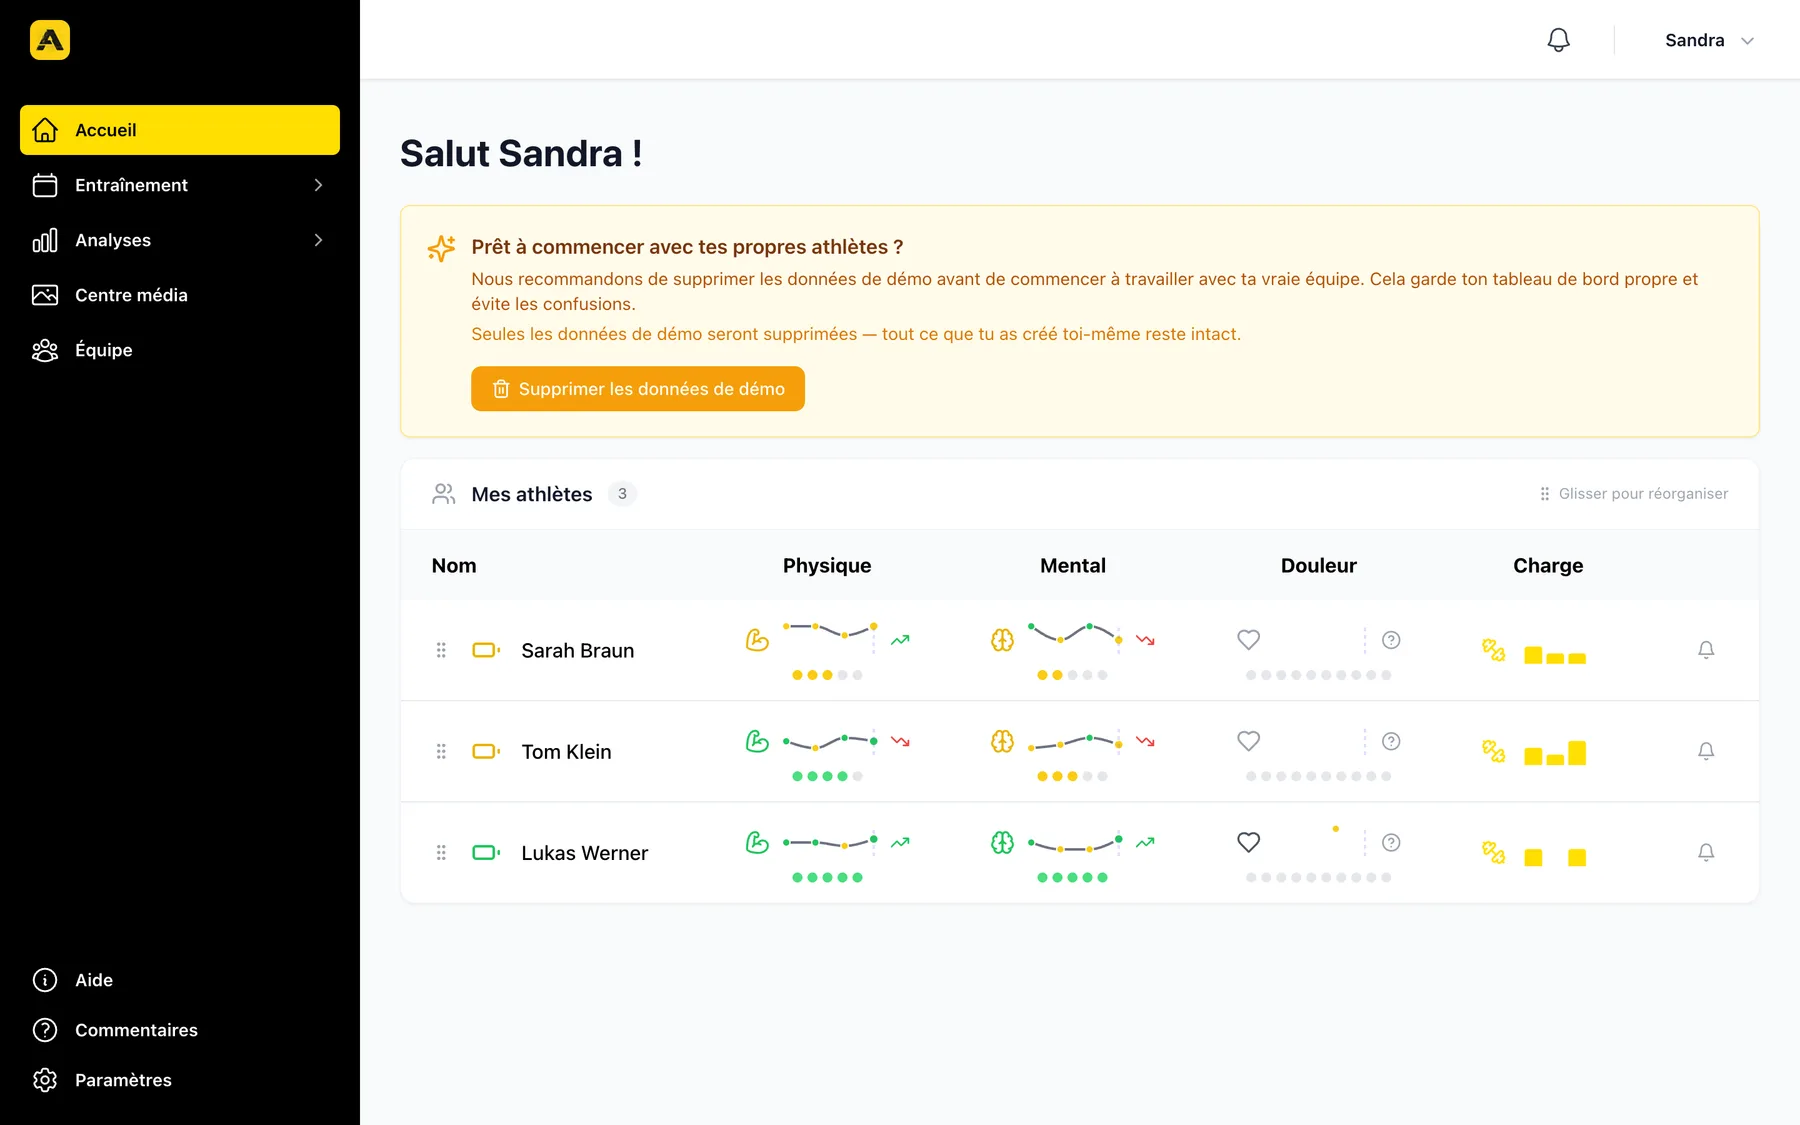This screenshot has width=1800, height=1125.
Task: Toggle alert bell for Lukas Werner
Action: click(1706, 853)
